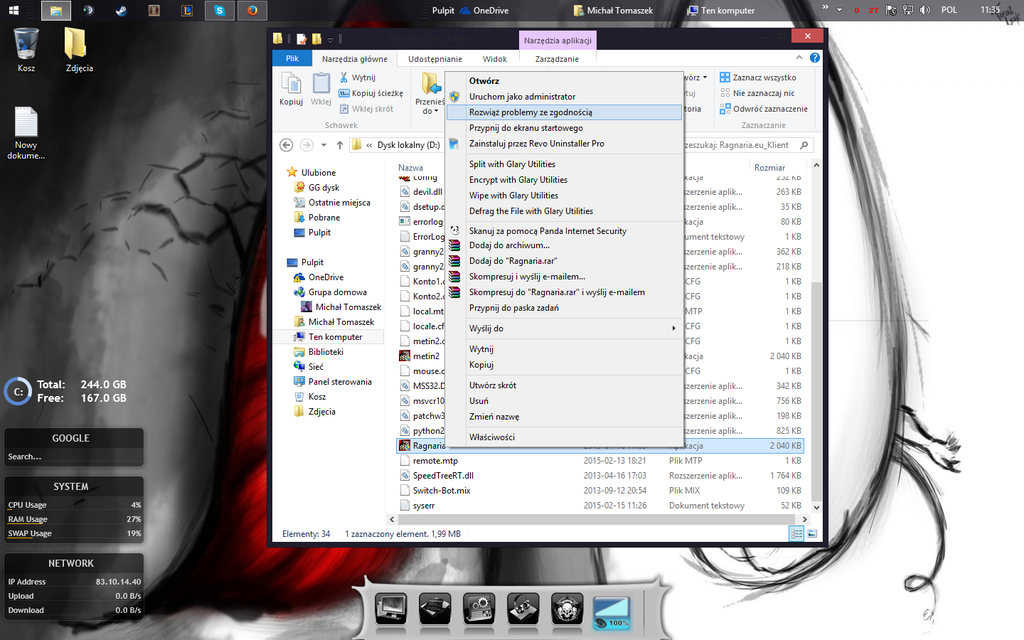1024x640 pixels.
Task: Click the Google Search input field widget
Action: (x=73, y=456)
